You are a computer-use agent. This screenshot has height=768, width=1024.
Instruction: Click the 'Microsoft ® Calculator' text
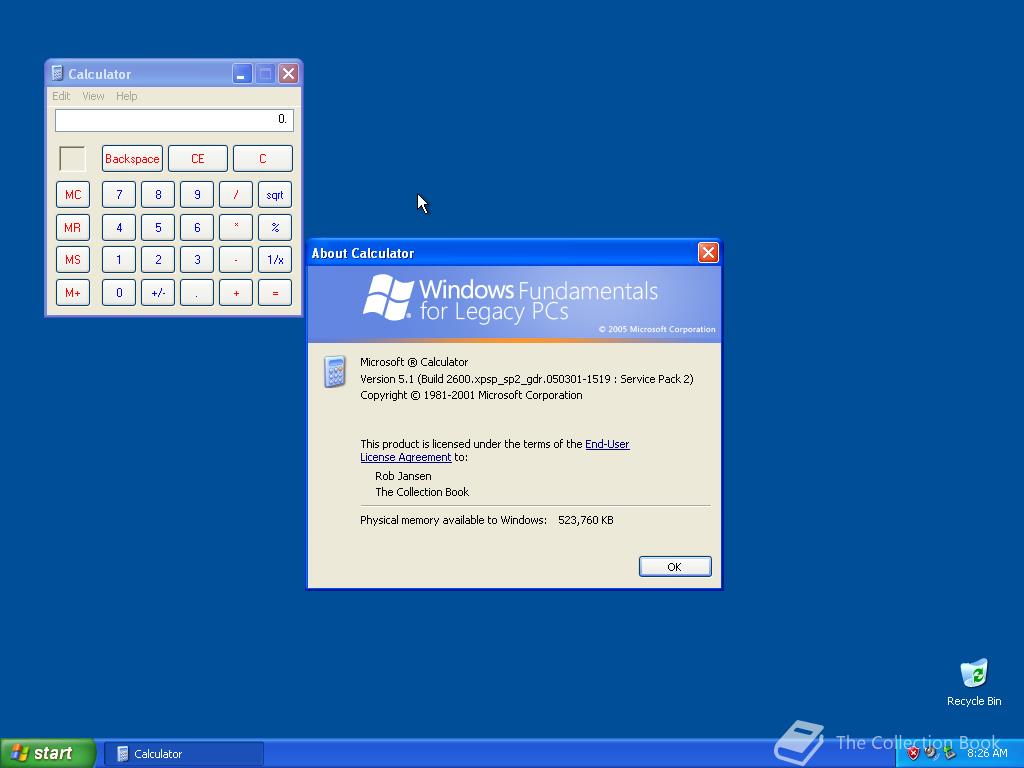click(414, 362)
